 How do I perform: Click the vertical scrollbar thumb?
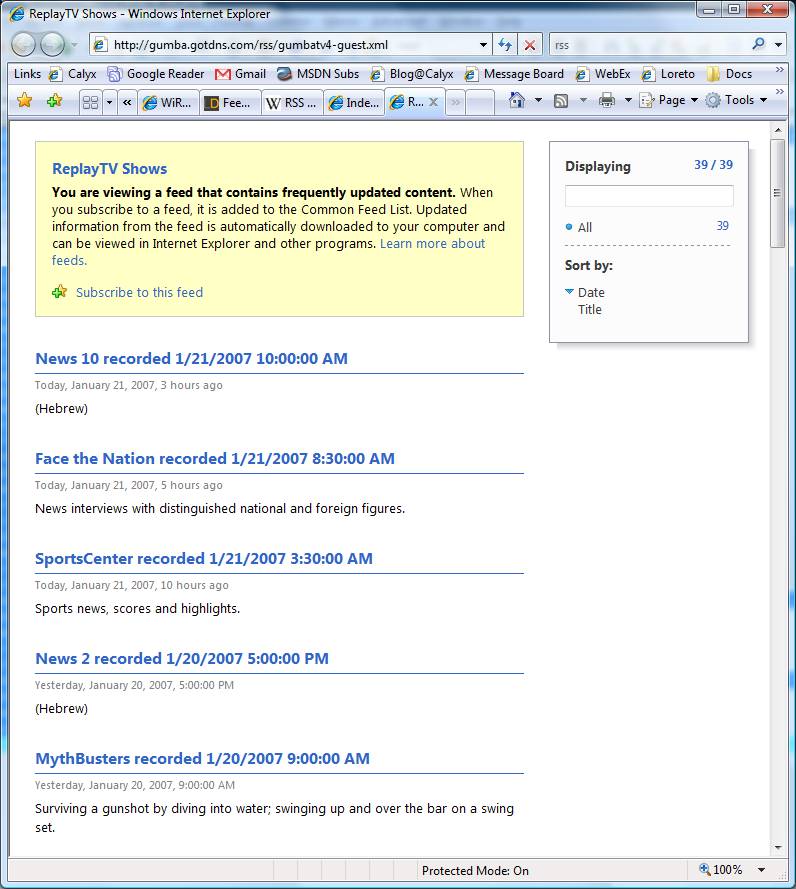coord(778,193)
